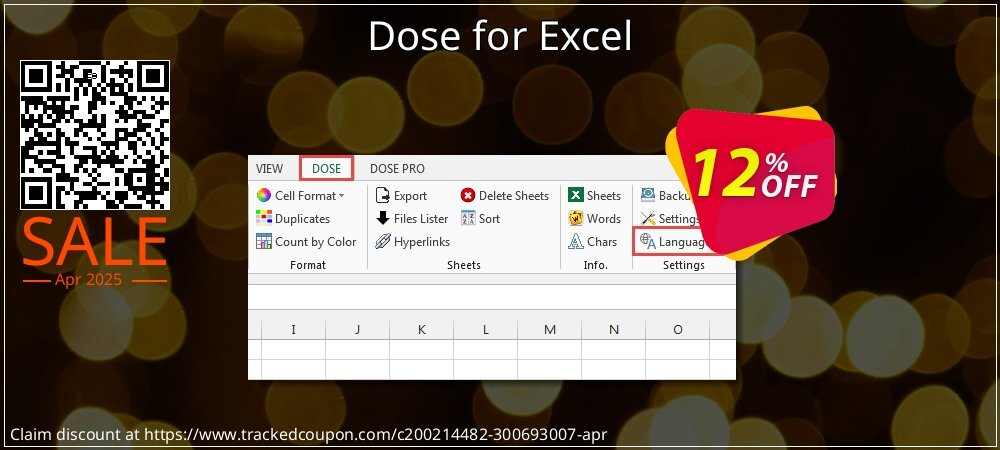Click the Dose for Excel title
The height and width of the screenshot is (450, 1000).
pos(500,36)
